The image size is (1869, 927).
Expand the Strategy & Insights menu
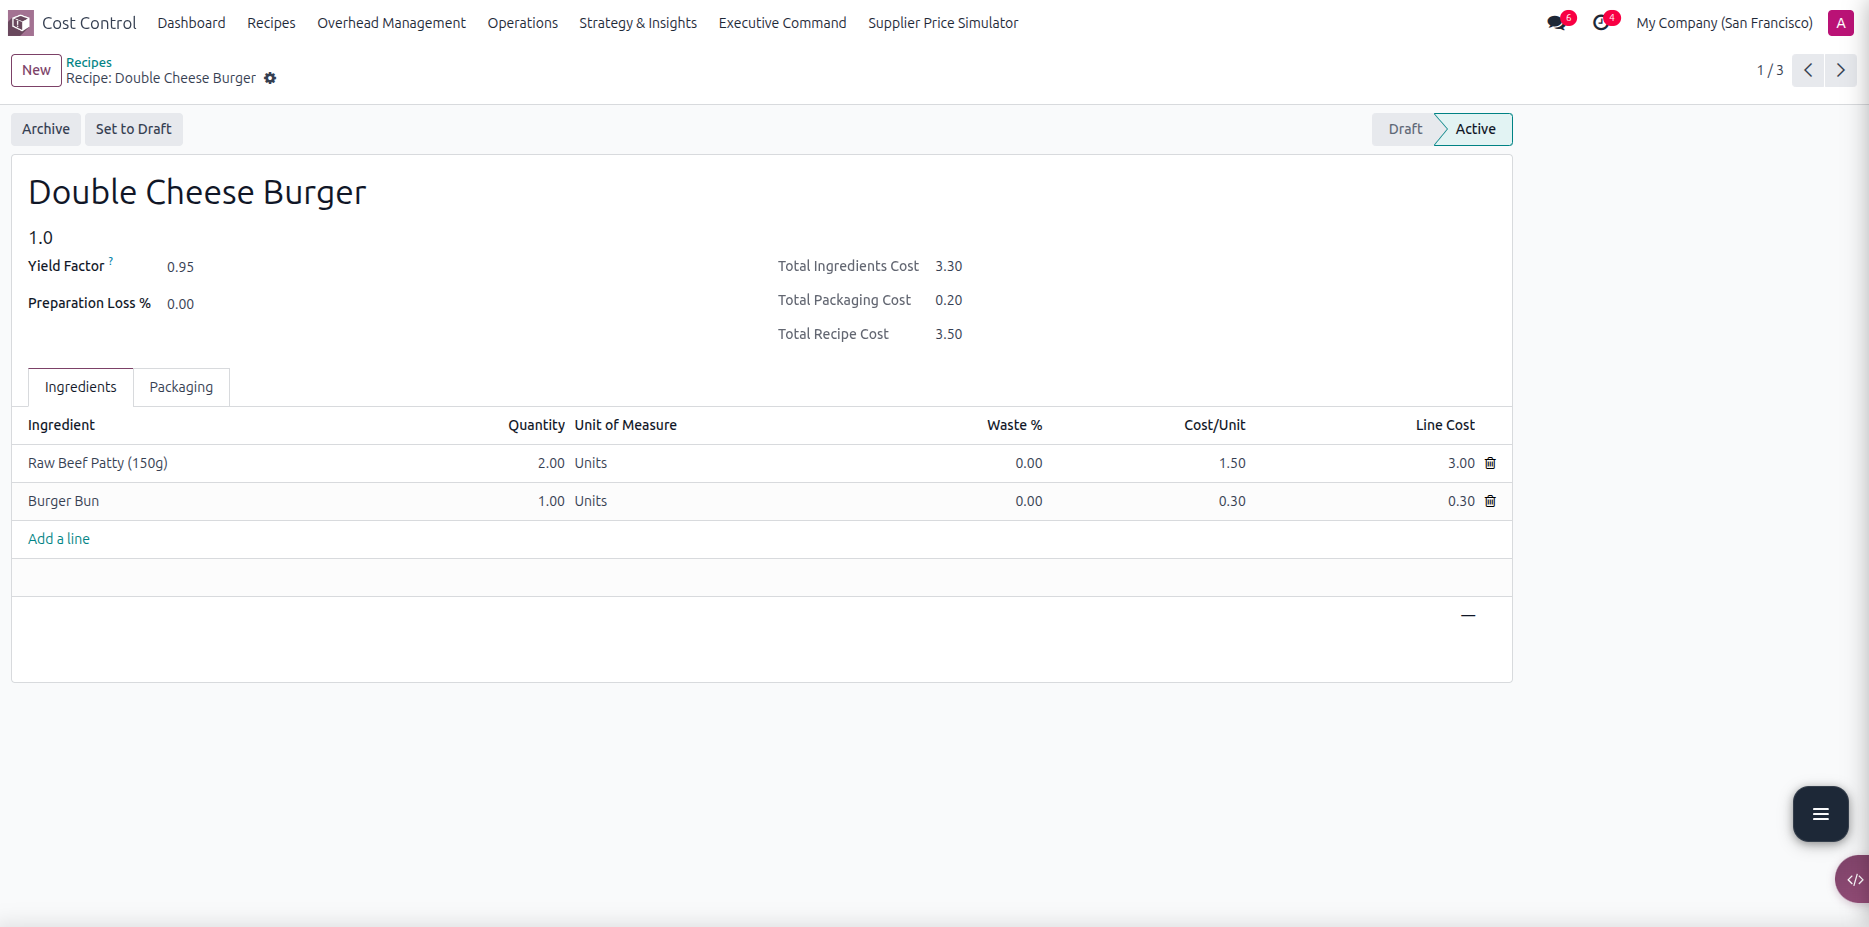pyautogui.click(x=638, y=23)
